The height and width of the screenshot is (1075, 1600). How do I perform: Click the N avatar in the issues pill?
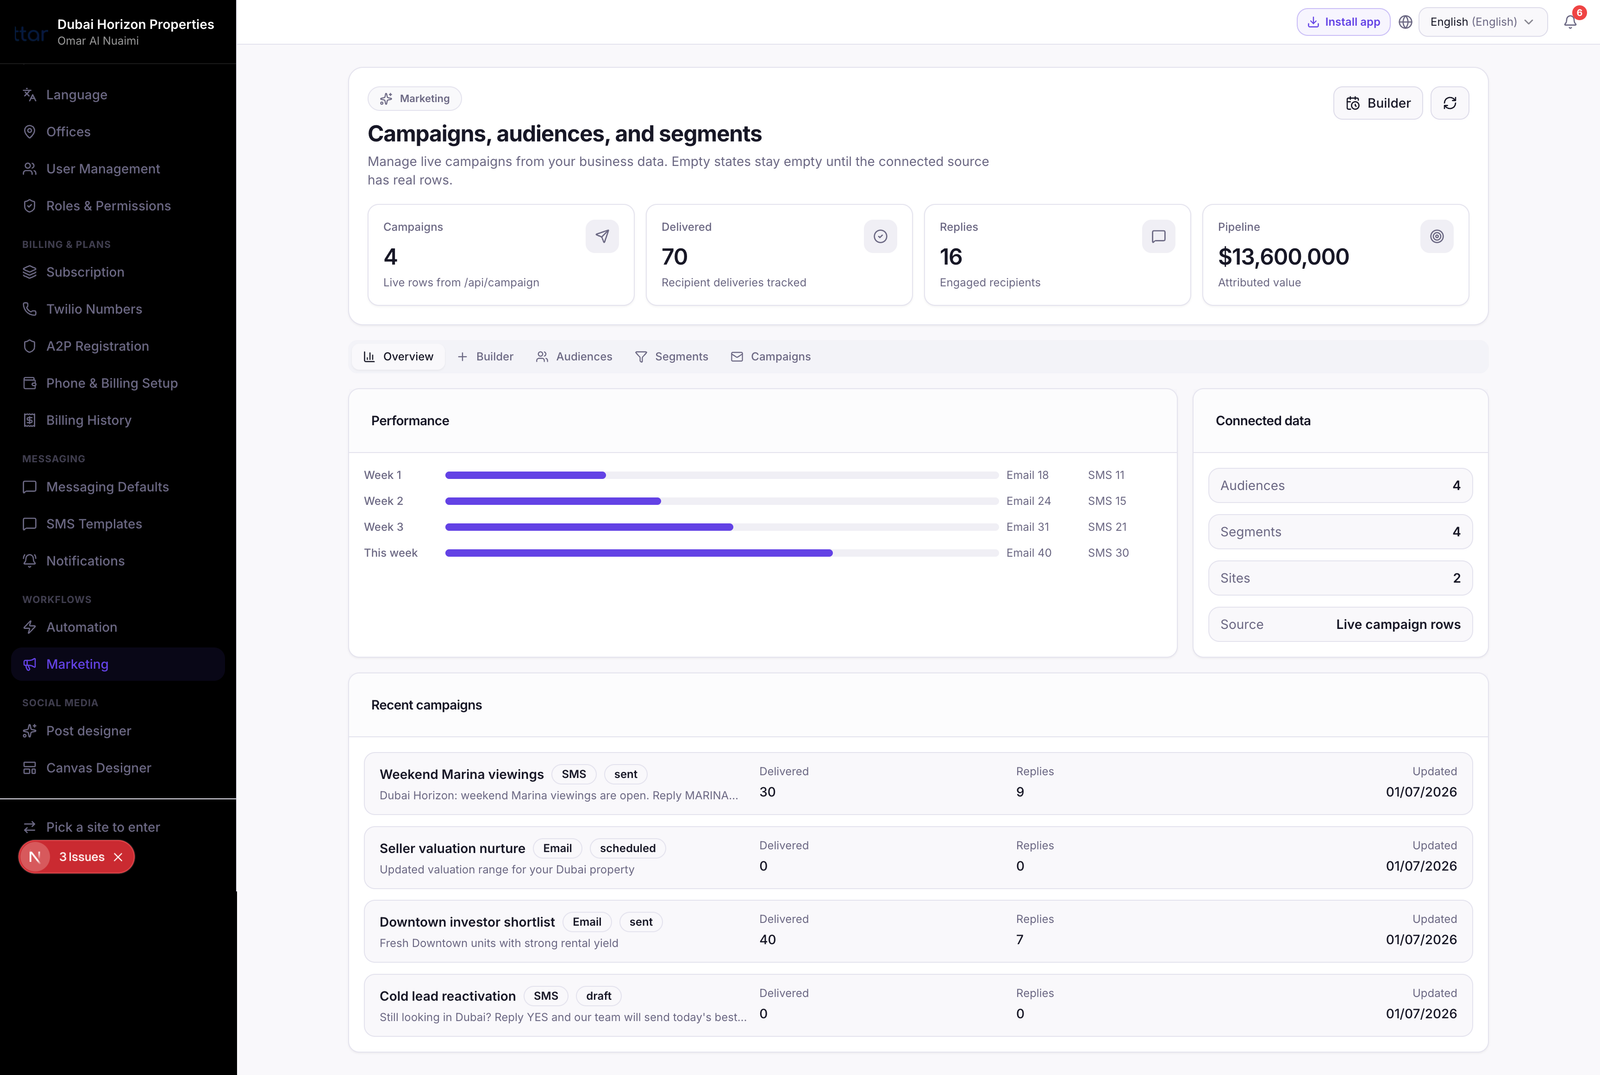tap(35, 857)
